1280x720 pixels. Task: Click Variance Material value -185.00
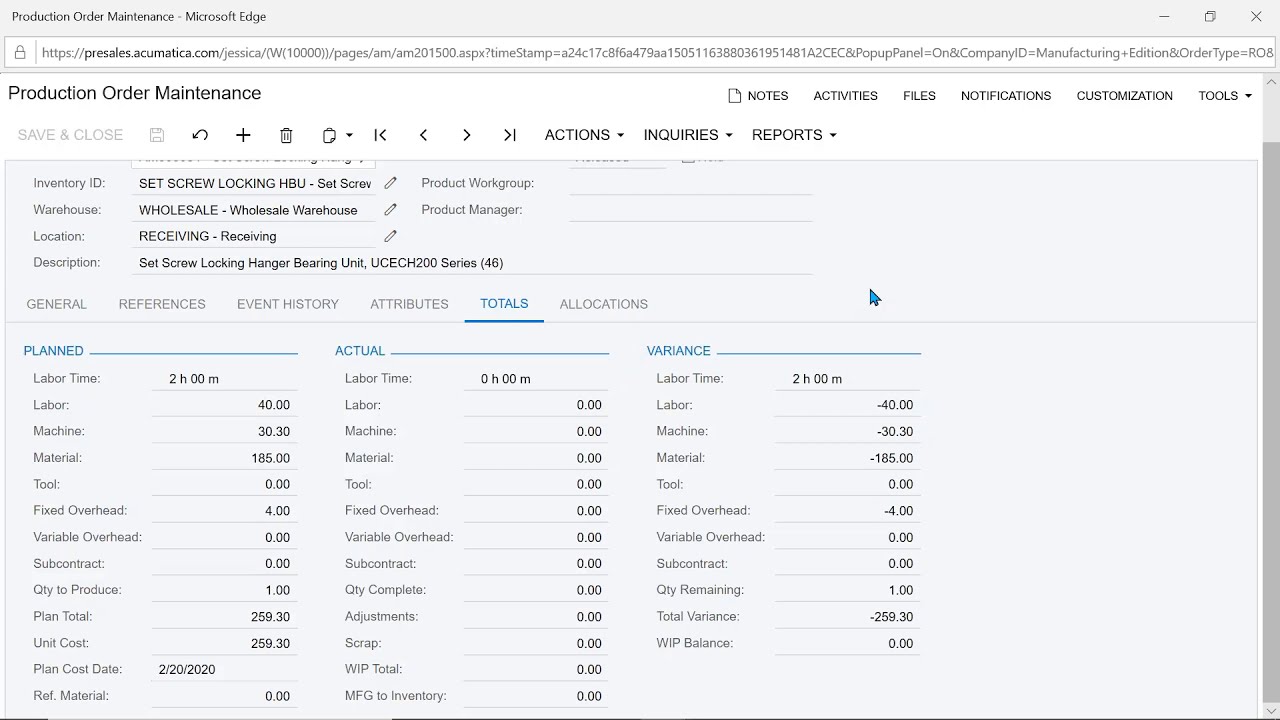(x=848, y=458)
